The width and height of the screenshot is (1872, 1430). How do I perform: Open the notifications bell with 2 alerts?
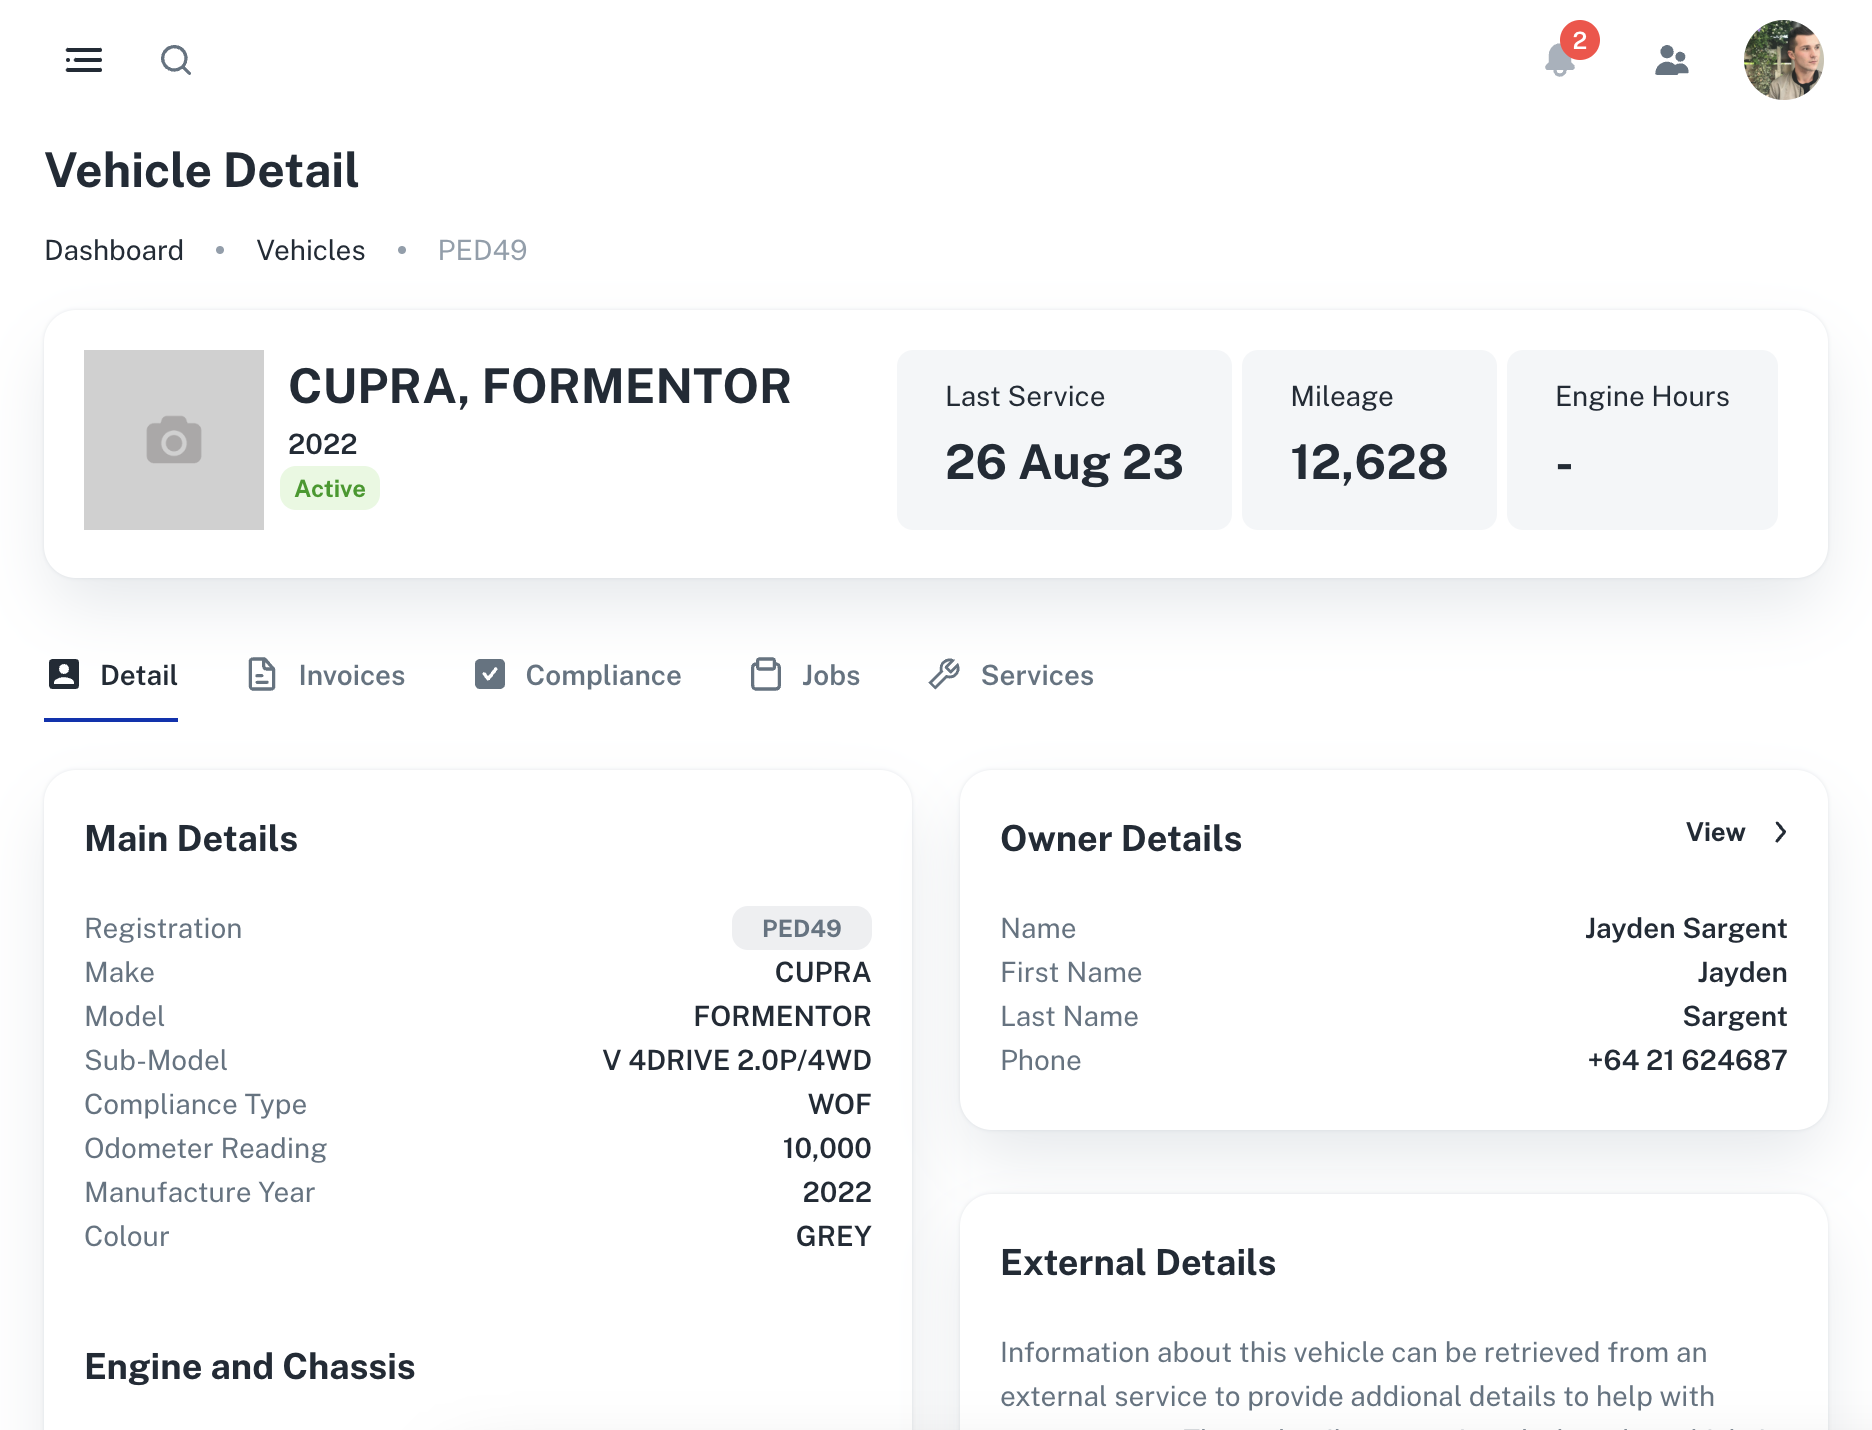pyautogui.click(x=1558, y=62)
